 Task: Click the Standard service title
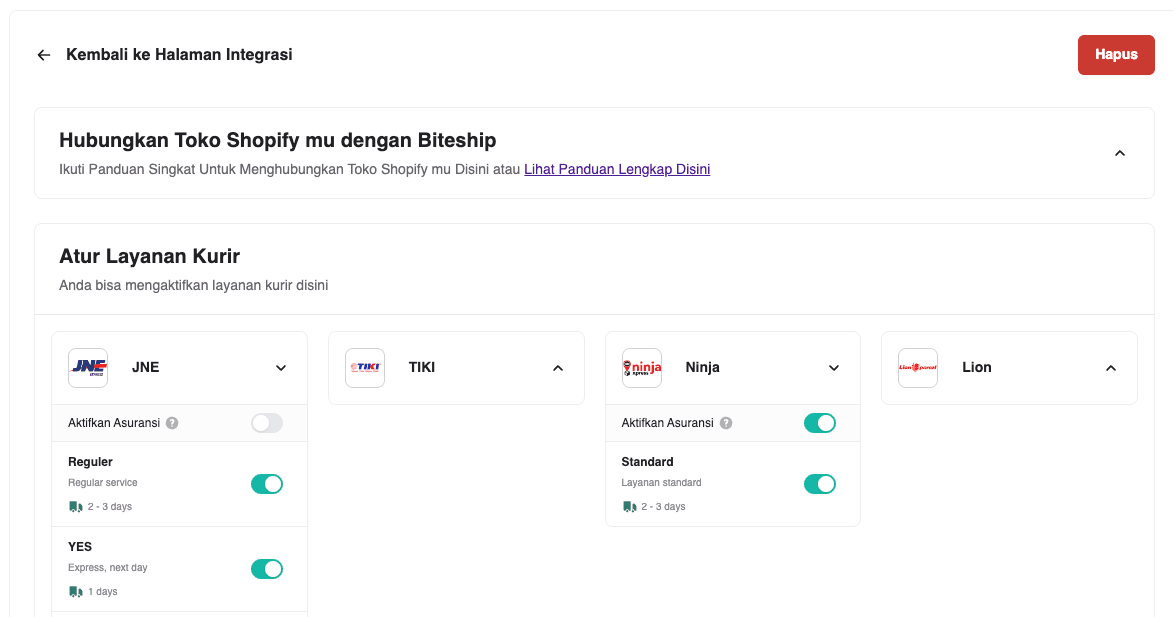tap(647, 461)
